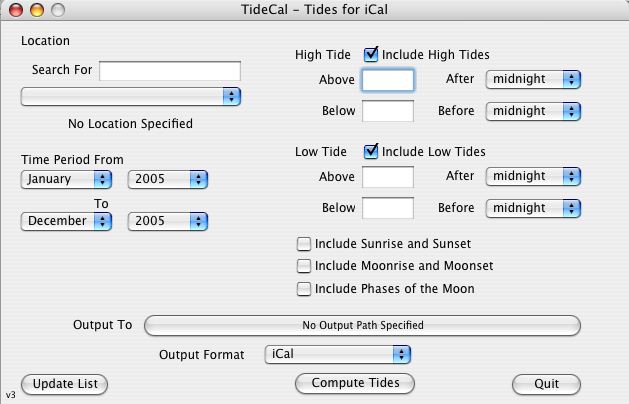Open Low Tide After time dropdown

(x=533, y=176)
